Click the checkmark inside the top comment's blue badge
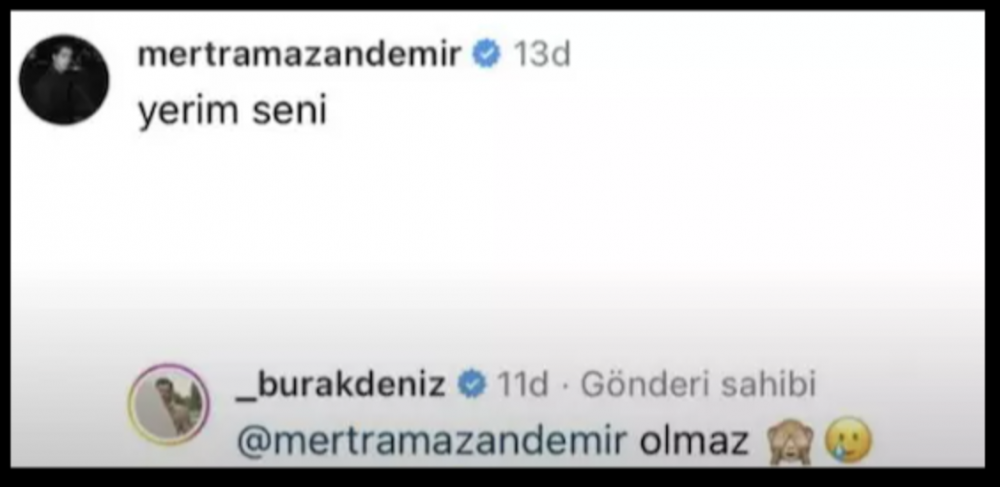 (487, 55)
